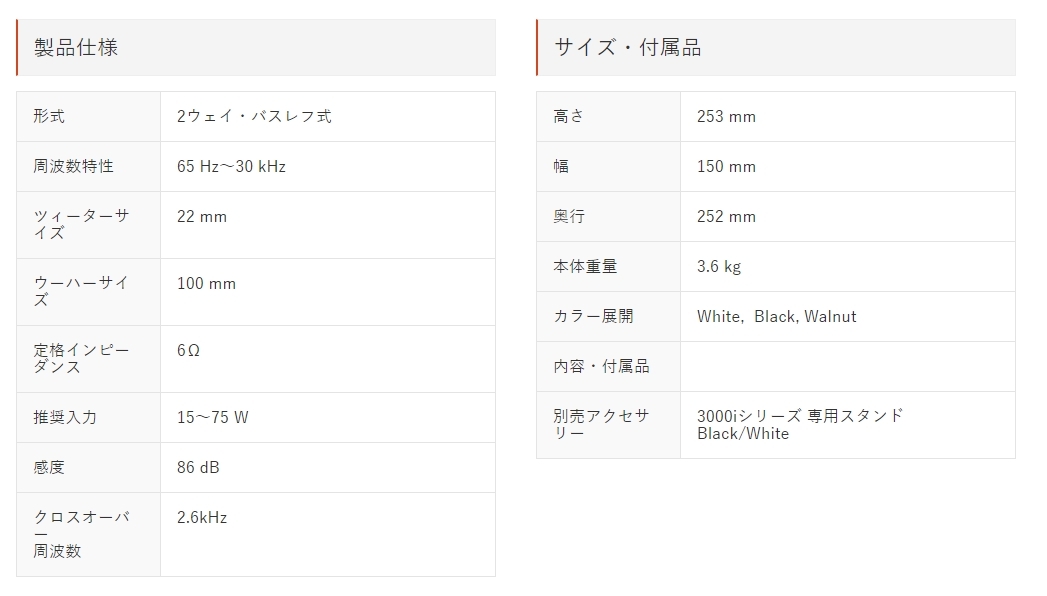Select the 100 mm woofer size value
Image resolution: width=1047 pixels, height=596 pixels.
tap(206, 284)
